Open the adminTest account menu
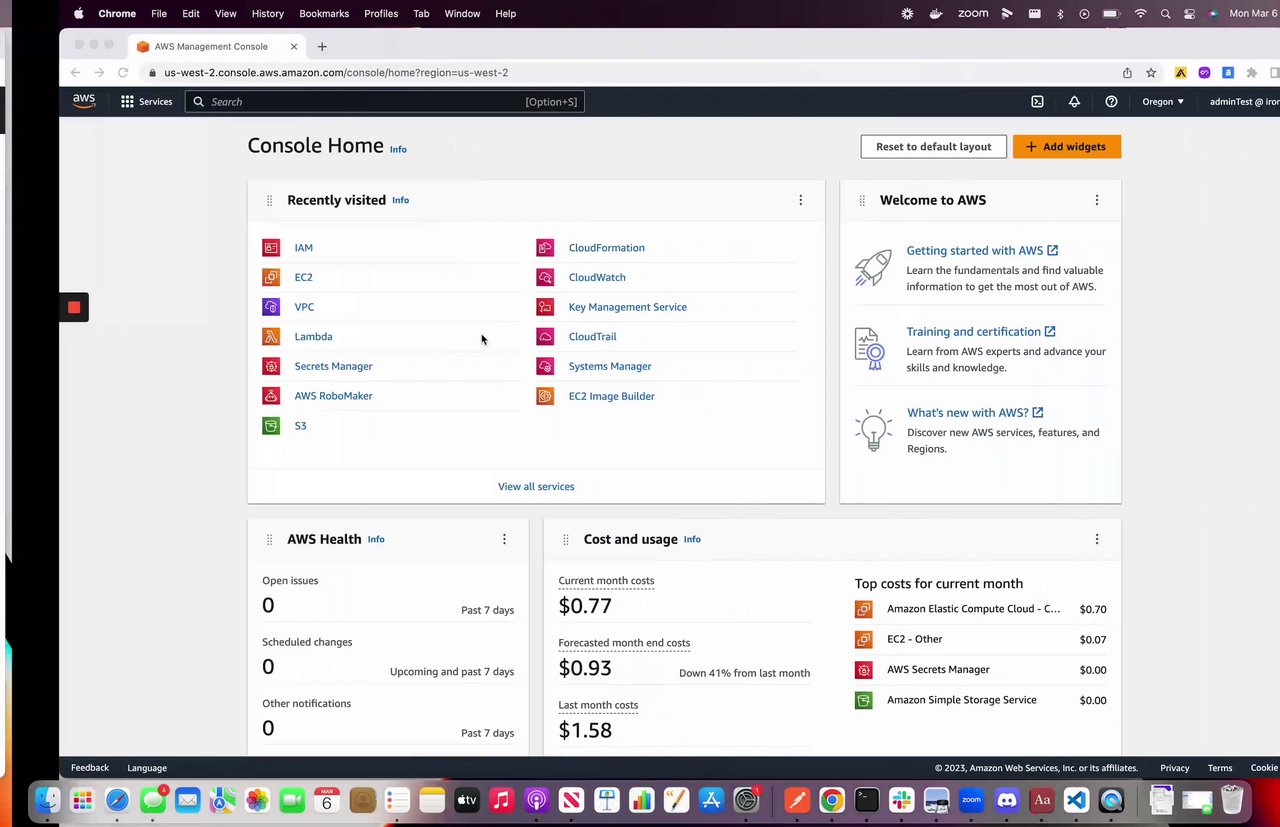The width and height of the screenshot is (1280, 827). 1243,101
